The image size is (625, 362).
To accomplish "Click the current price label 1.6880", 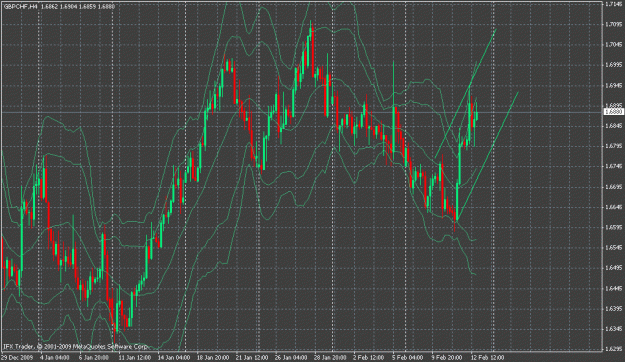I will point(613,112).
